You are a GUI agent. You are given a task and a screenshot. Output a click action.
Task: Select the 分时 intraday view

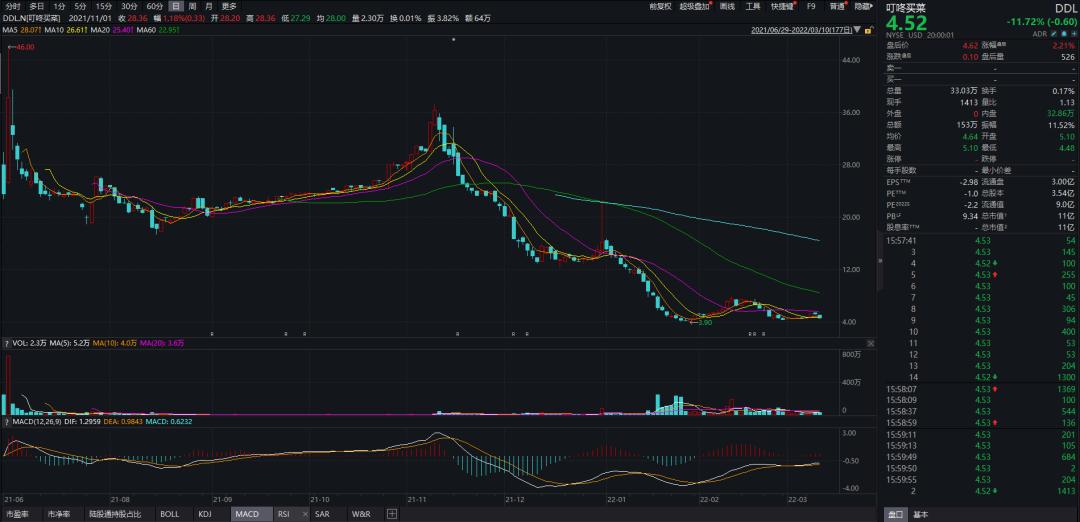coord(13,6)
